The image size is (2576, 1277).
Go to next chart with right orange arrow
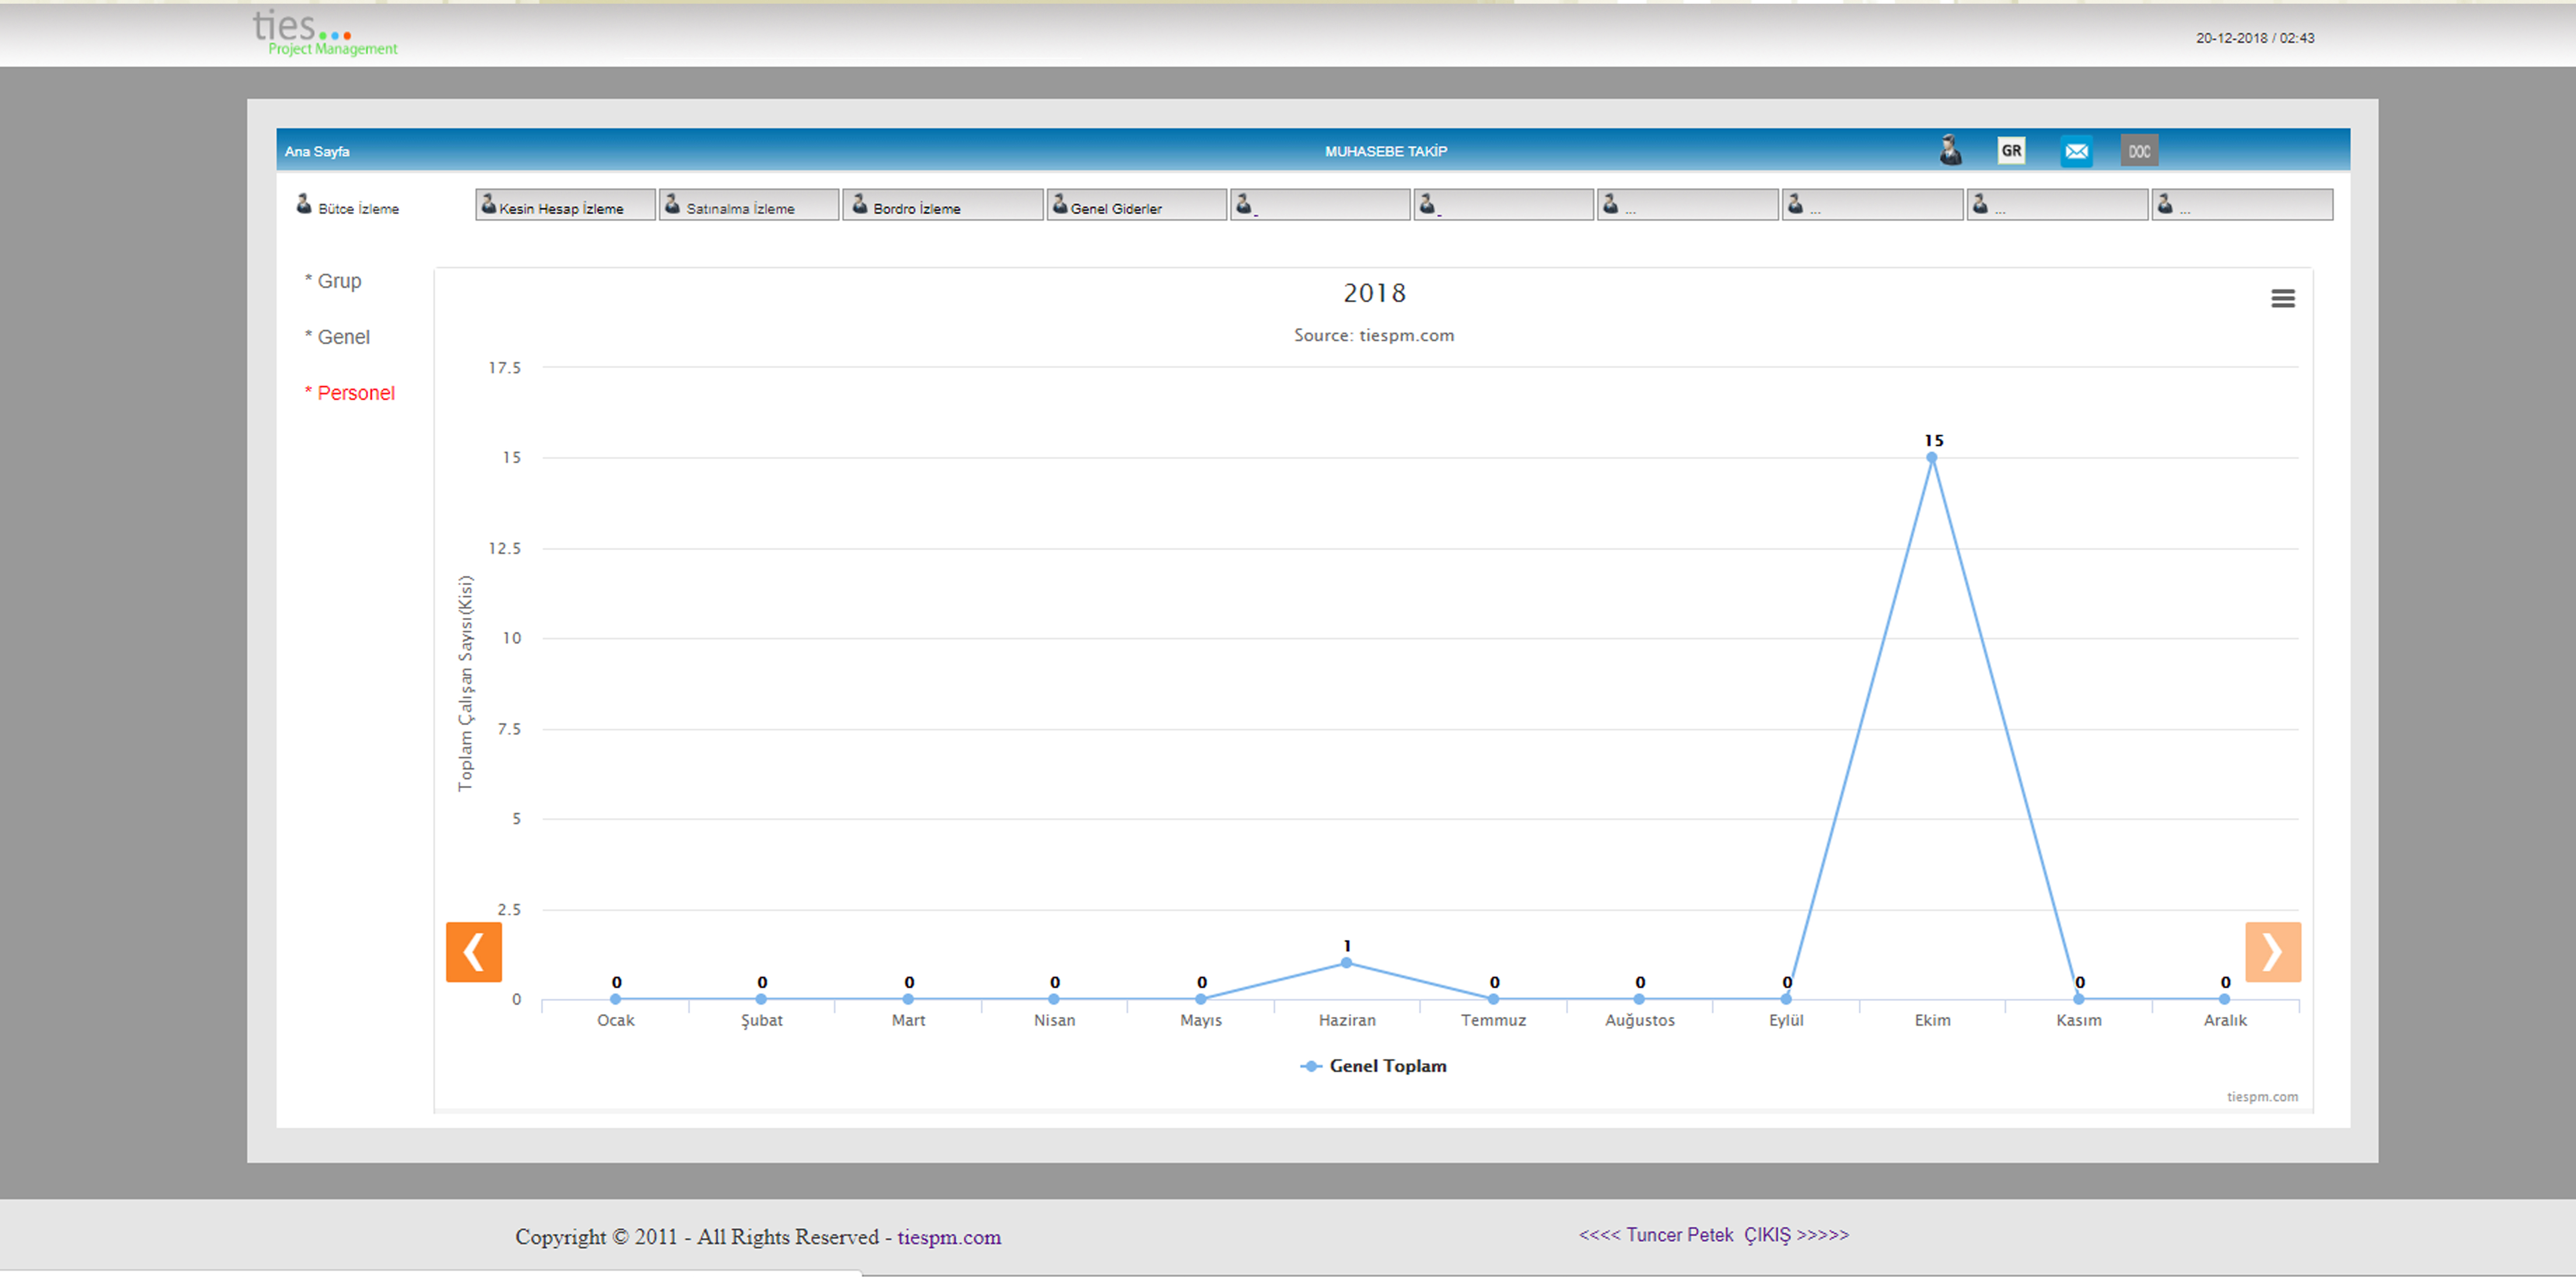[x=2272, y=951]
